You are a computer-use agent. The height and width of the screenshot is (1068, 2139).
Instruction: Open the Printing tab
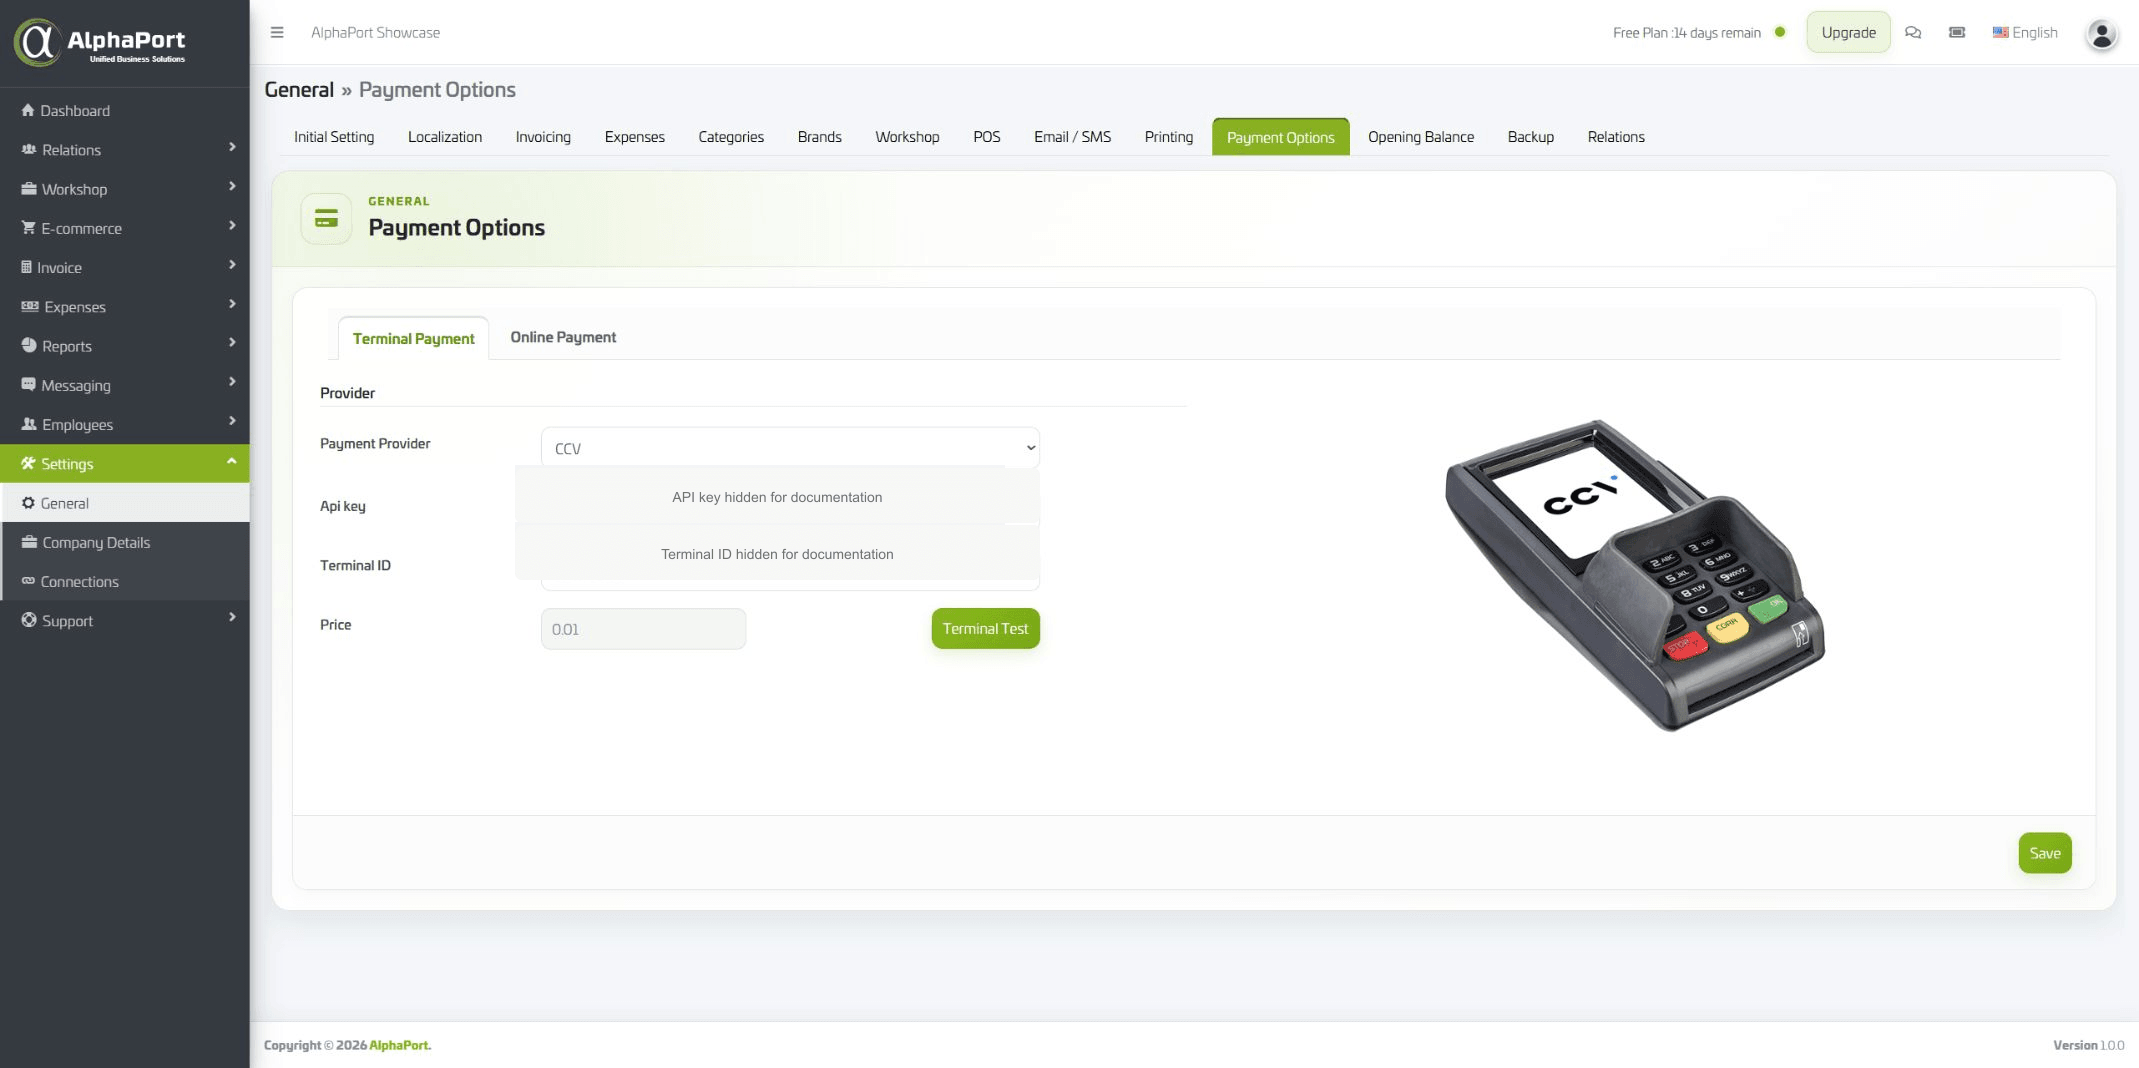[1168, 137]
